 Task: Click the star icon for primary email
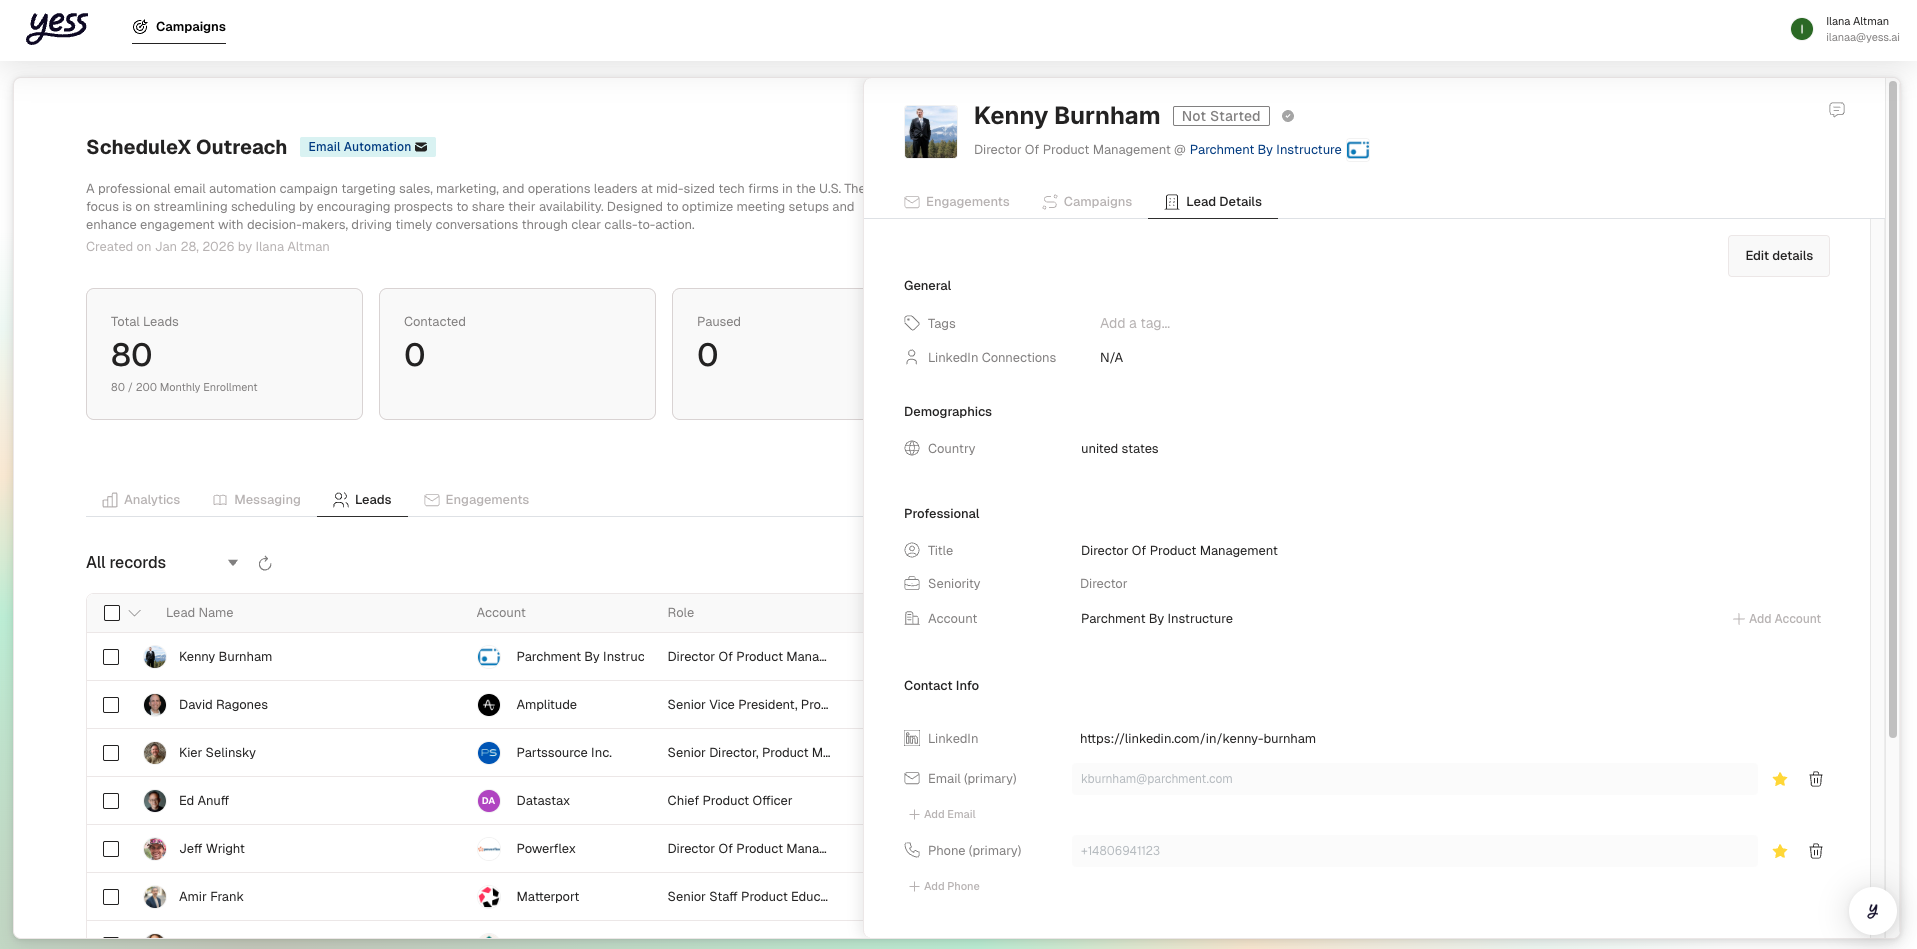click(1779, 779)
